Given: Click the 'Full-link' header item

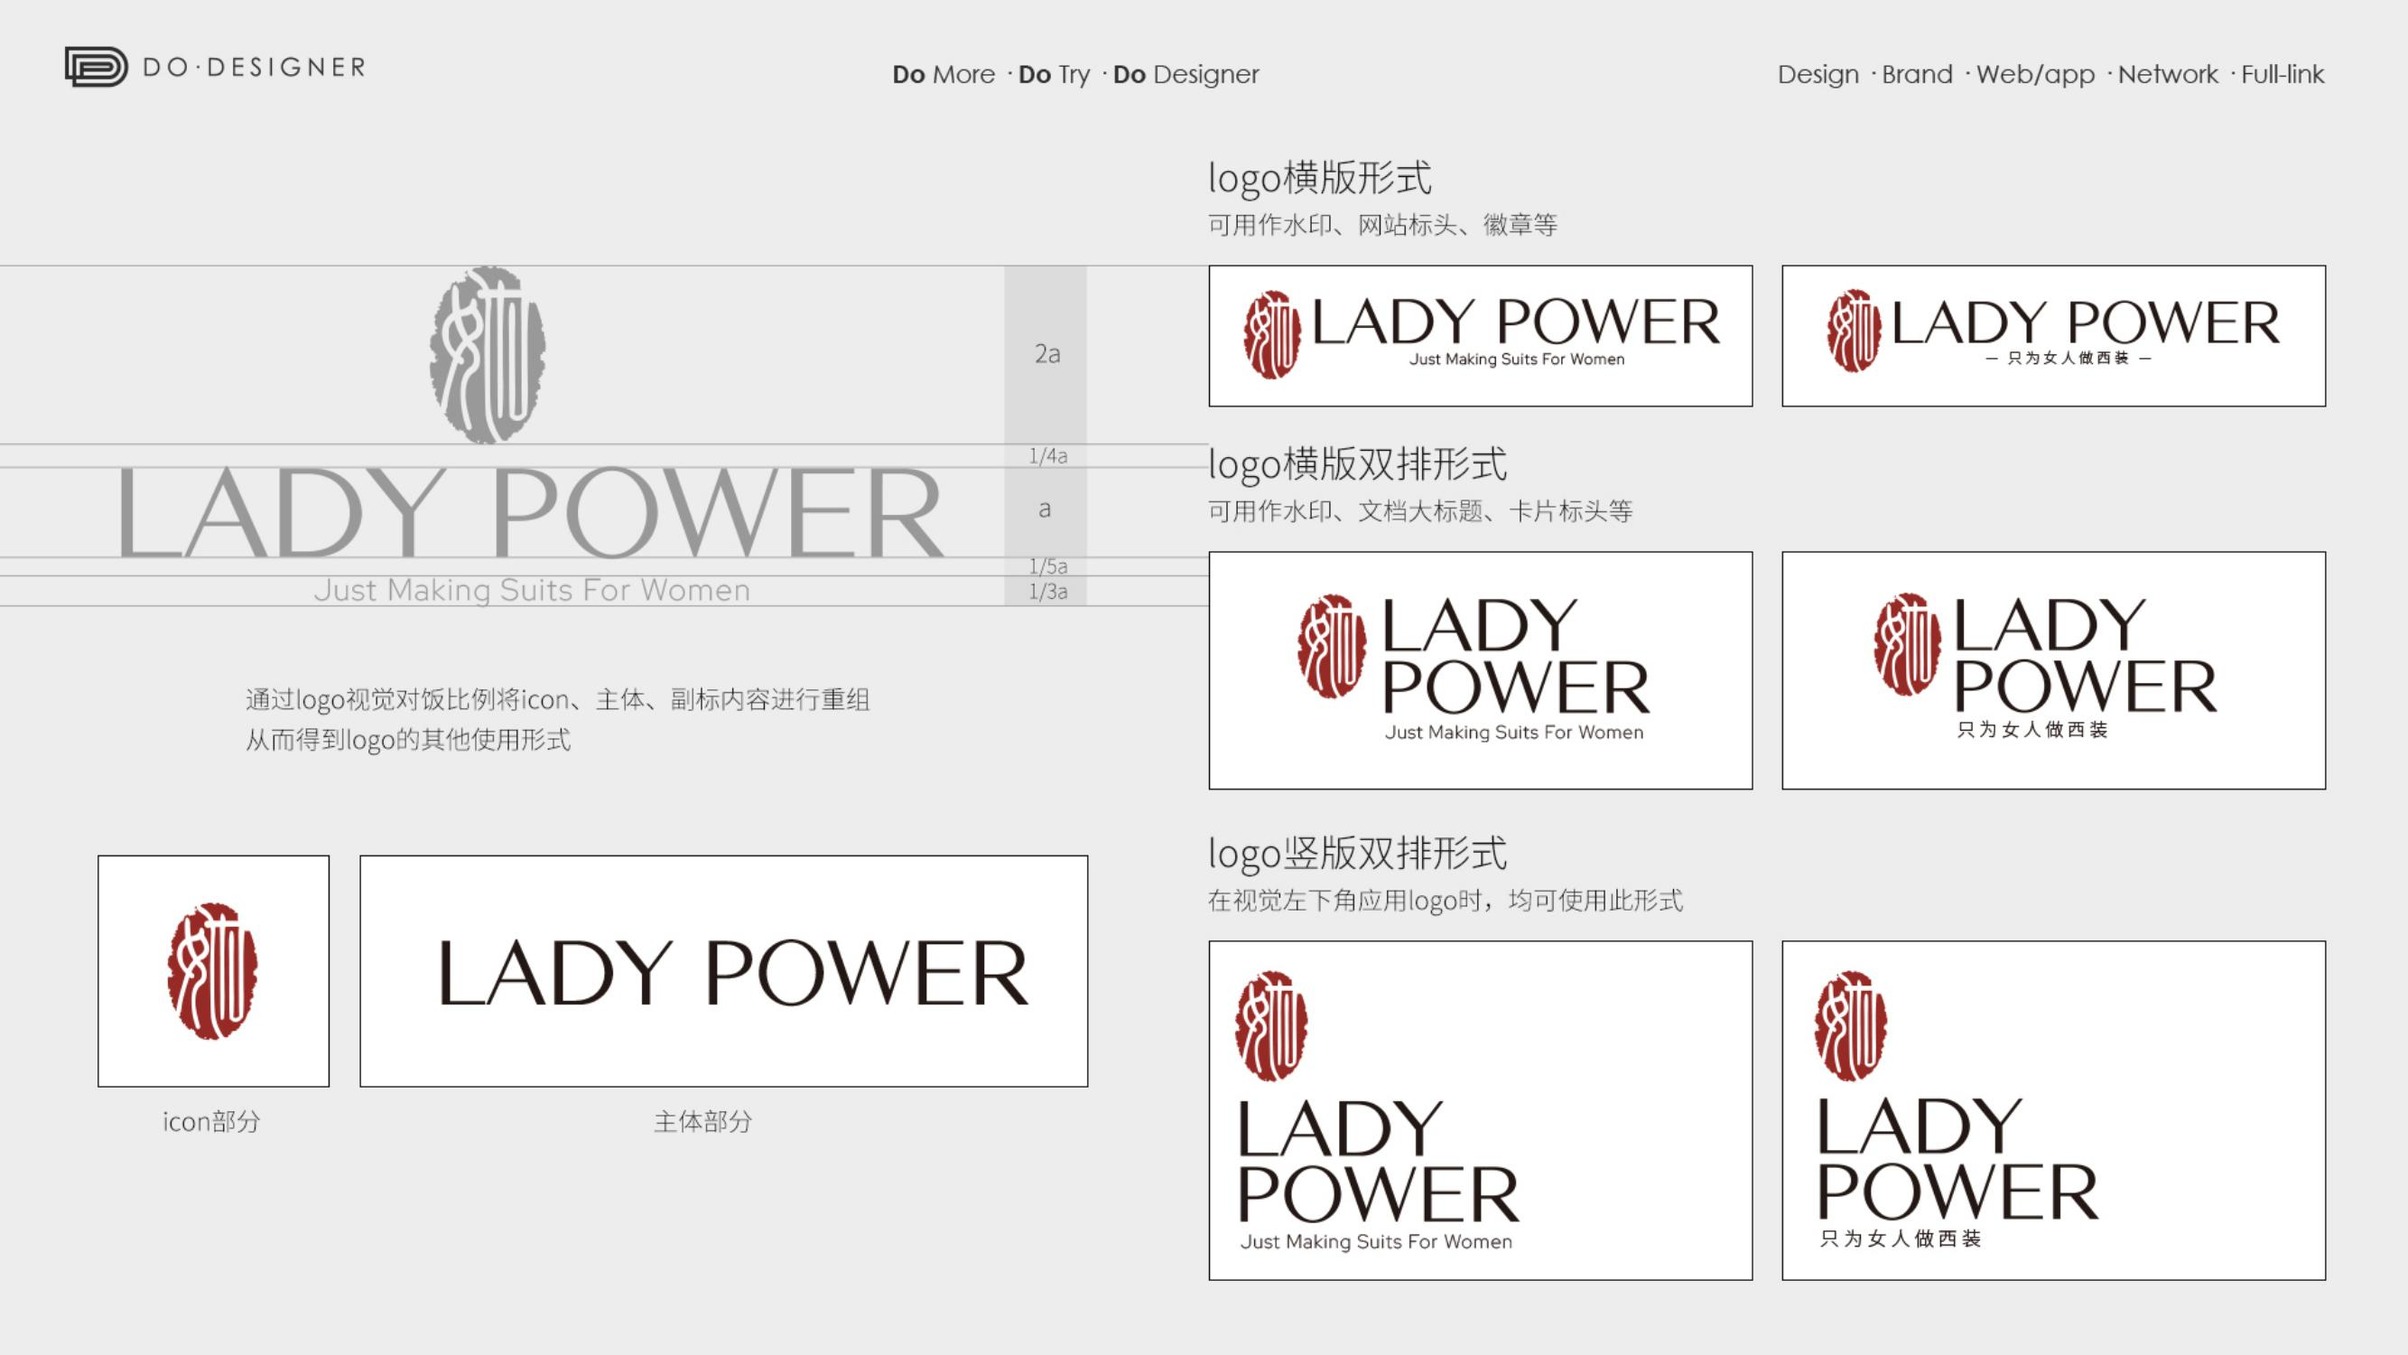Looking at the screenshot, I should (2282, 74).
